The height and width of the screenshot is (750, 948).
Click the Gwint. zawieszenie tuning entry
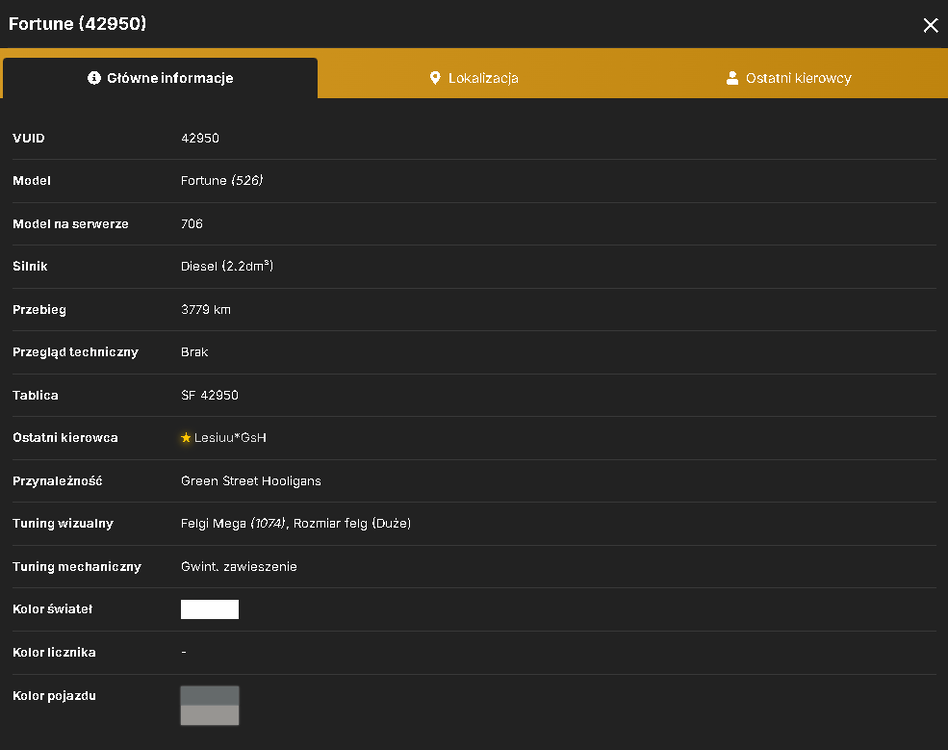click(x=239, y=567)
